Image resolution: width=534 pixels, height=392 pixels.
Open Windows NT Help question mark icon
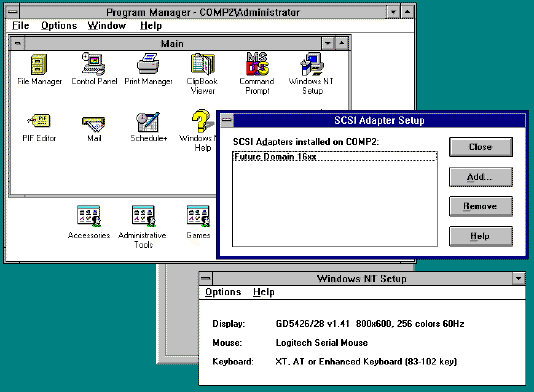click(x=202, y=121)
